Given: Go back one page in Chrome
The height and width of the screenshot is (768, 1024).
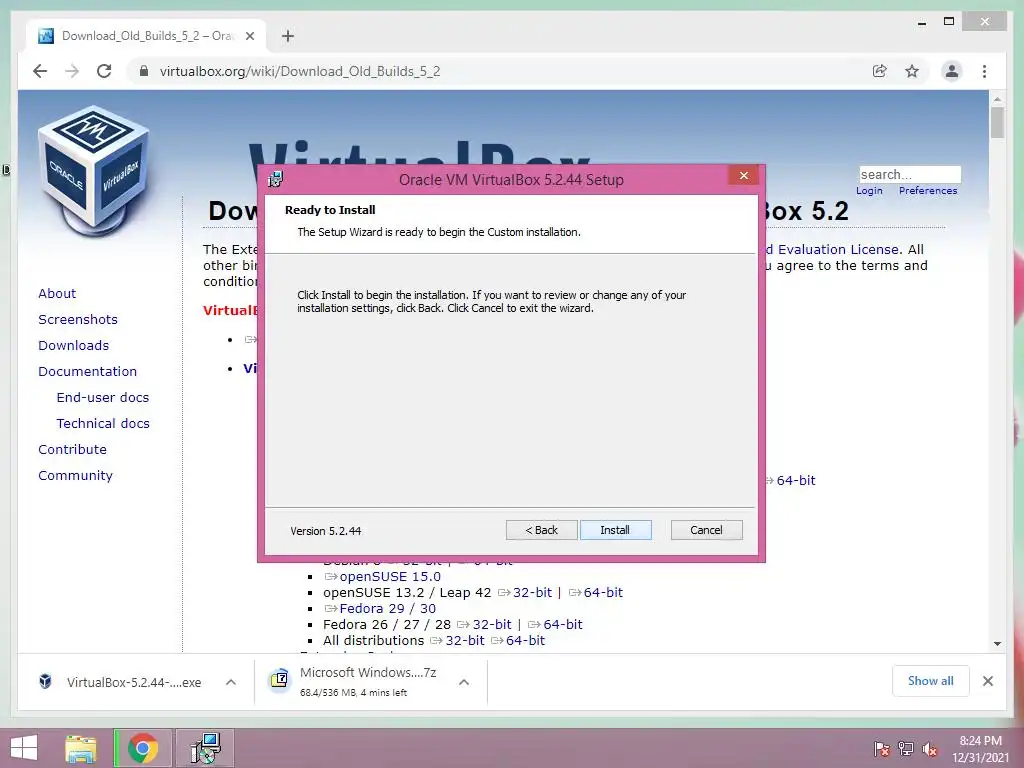Looking at the screenshot, I should click(x=40, y=71).
